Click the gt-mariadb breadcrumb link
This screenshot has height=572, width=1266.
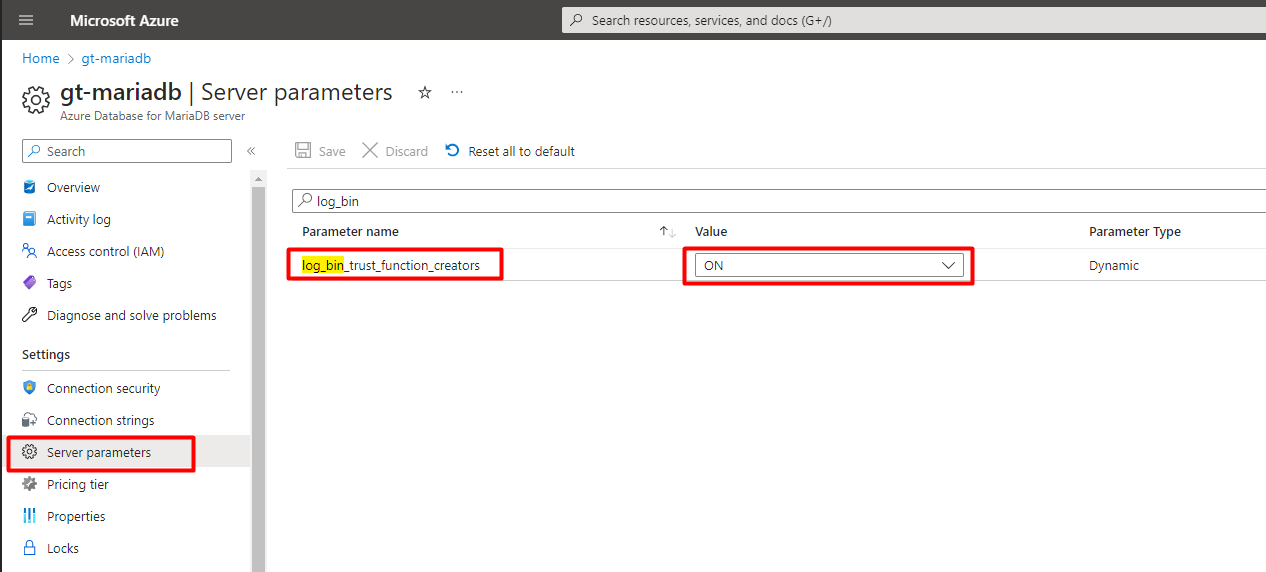[x=116, y=59]
